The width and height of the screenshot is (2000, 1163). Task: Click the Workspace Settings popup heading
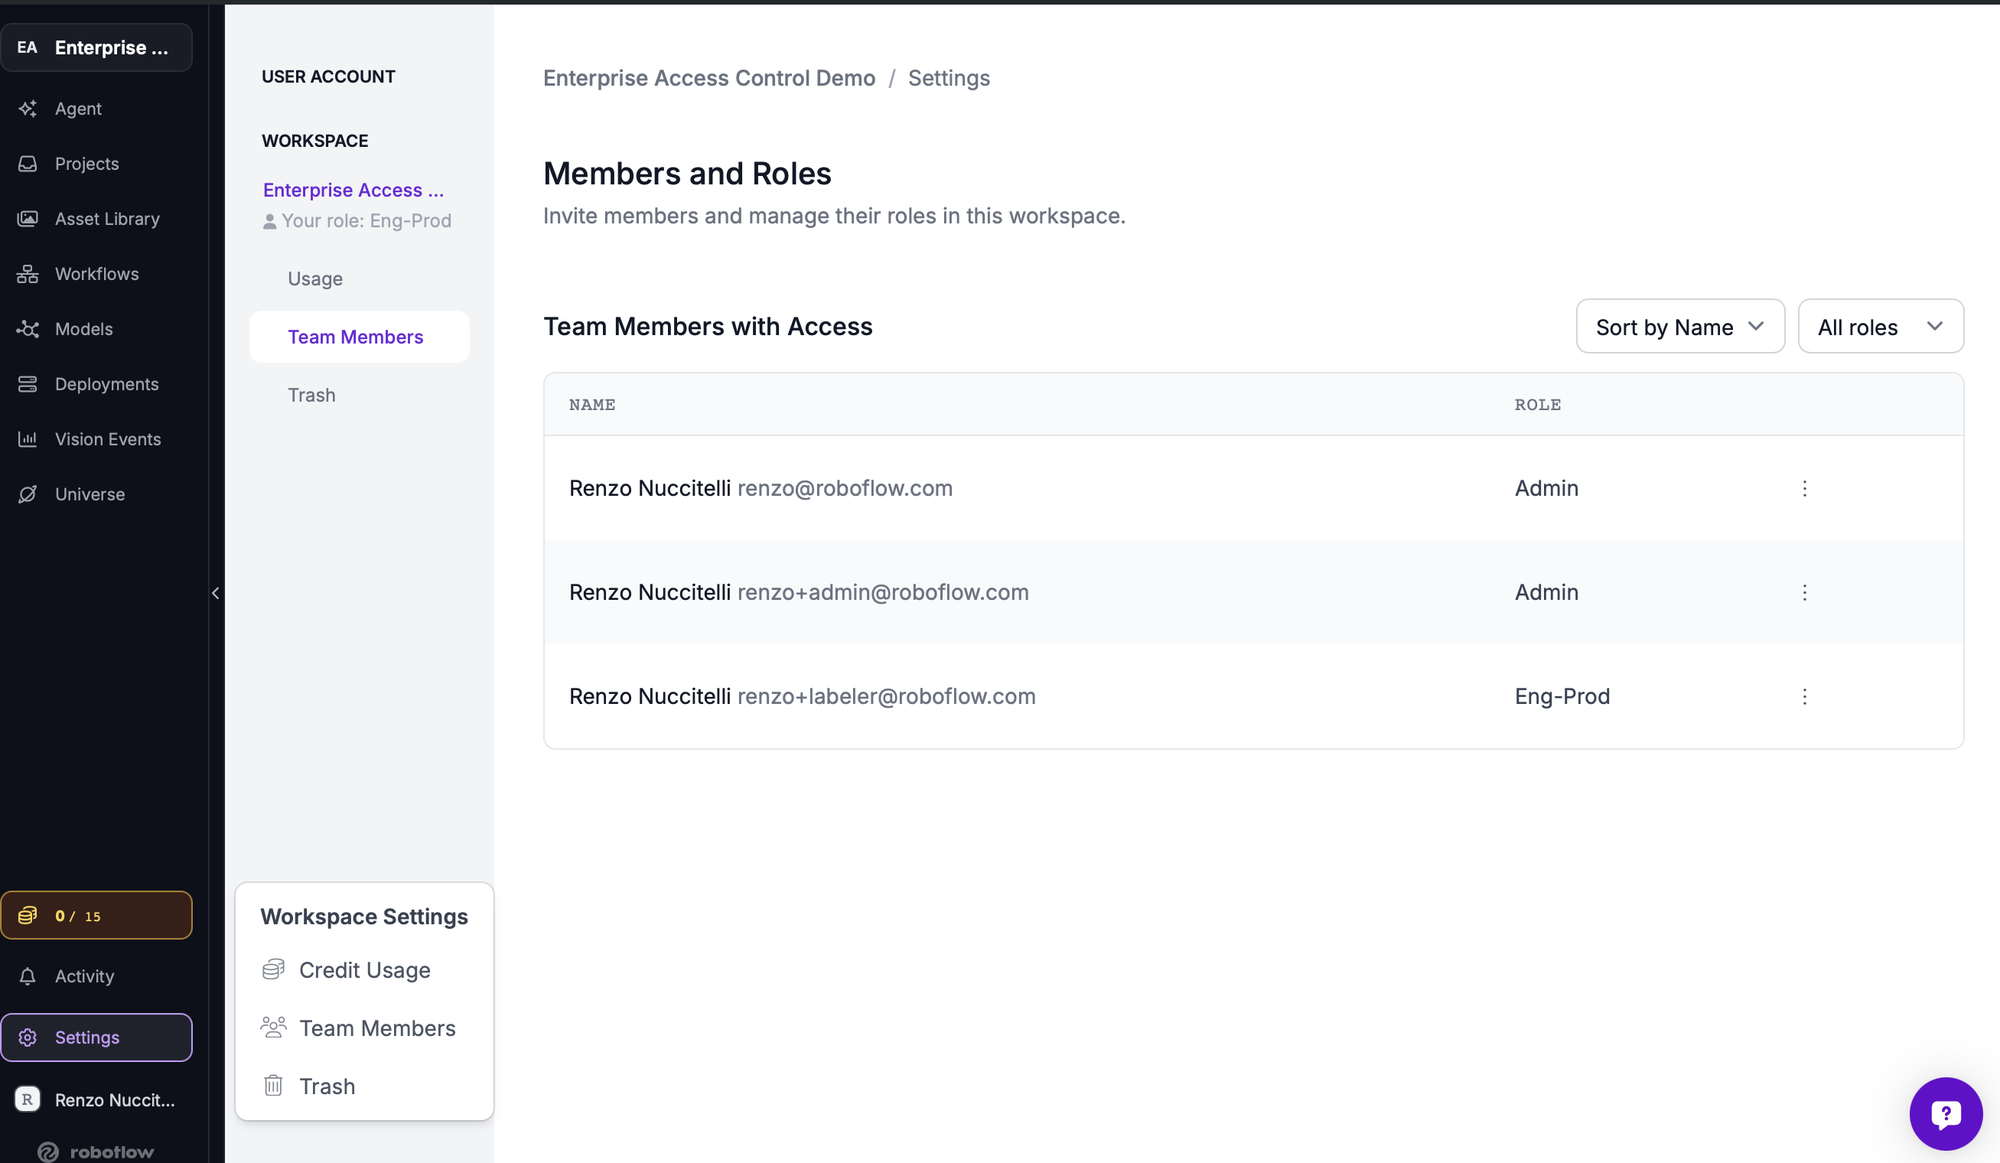coord(364,917)
